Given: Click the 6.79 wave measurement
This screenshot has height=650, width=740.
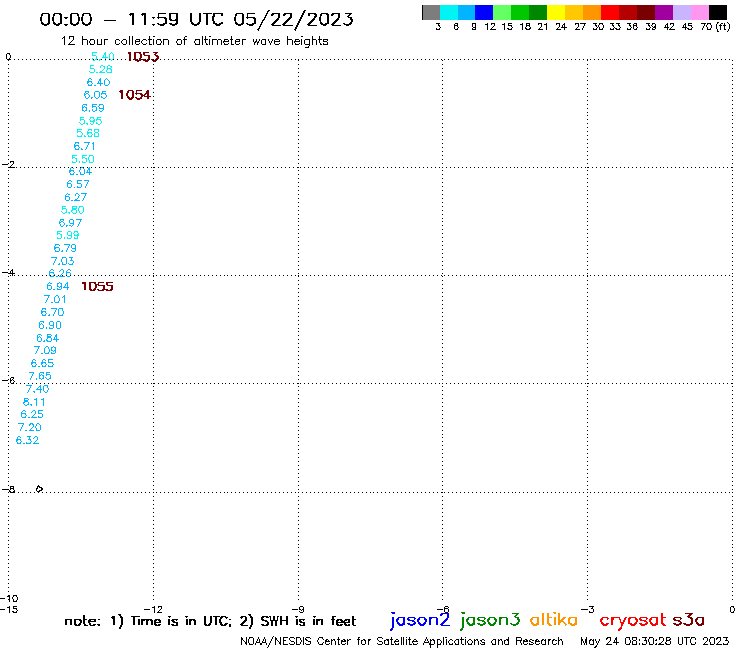Looking at the screenshot, I should click(x=65, y=248).
